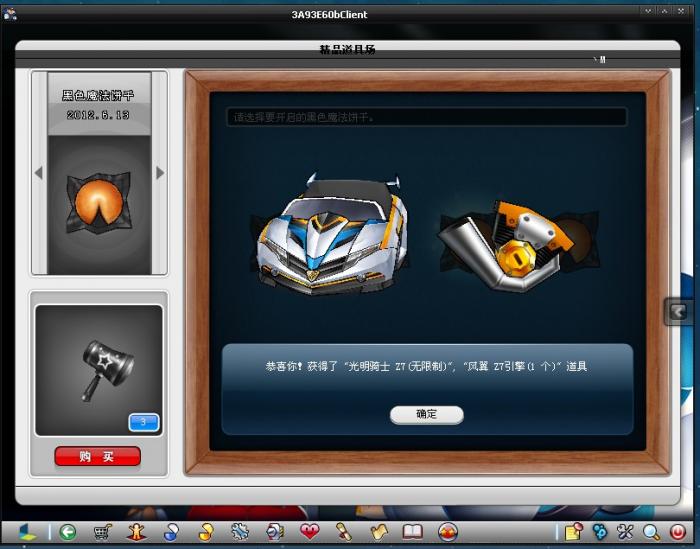Open the crossed tools settings icon
700x549 pixels.
pyautogui.click(x=625, y=532)
